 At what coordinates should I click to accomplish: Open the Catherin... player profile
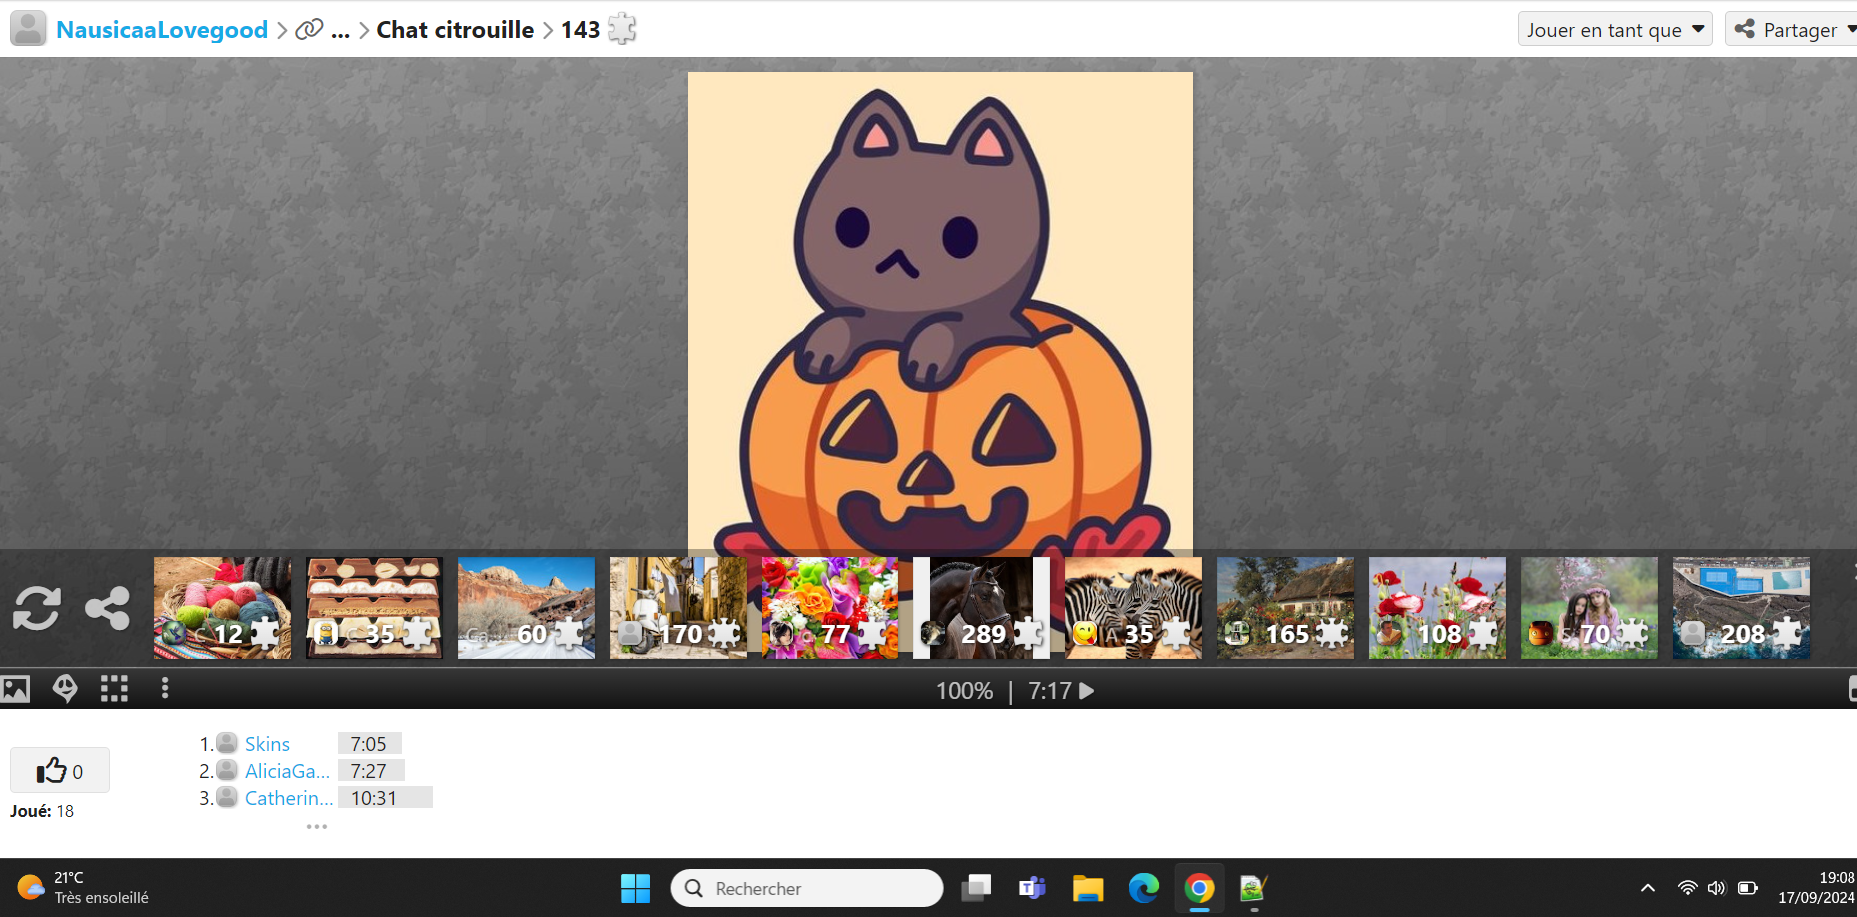pyautogui.click(x=289, y=798)
